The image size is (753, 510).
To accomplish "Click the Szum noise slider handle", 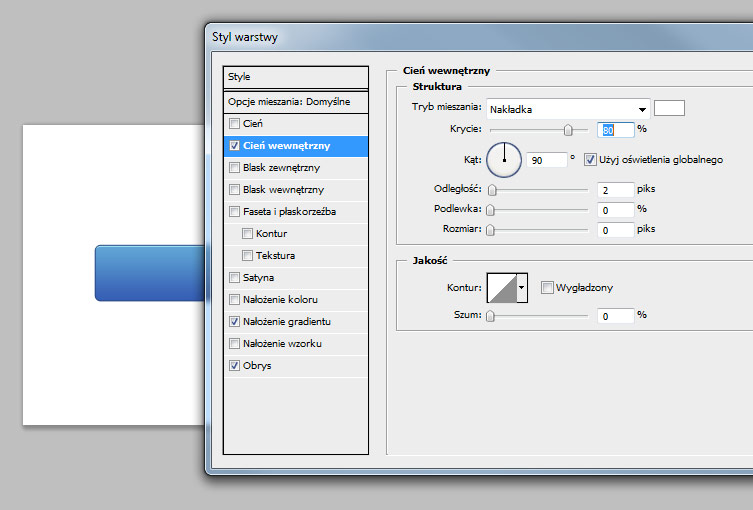I will (490, 316).
